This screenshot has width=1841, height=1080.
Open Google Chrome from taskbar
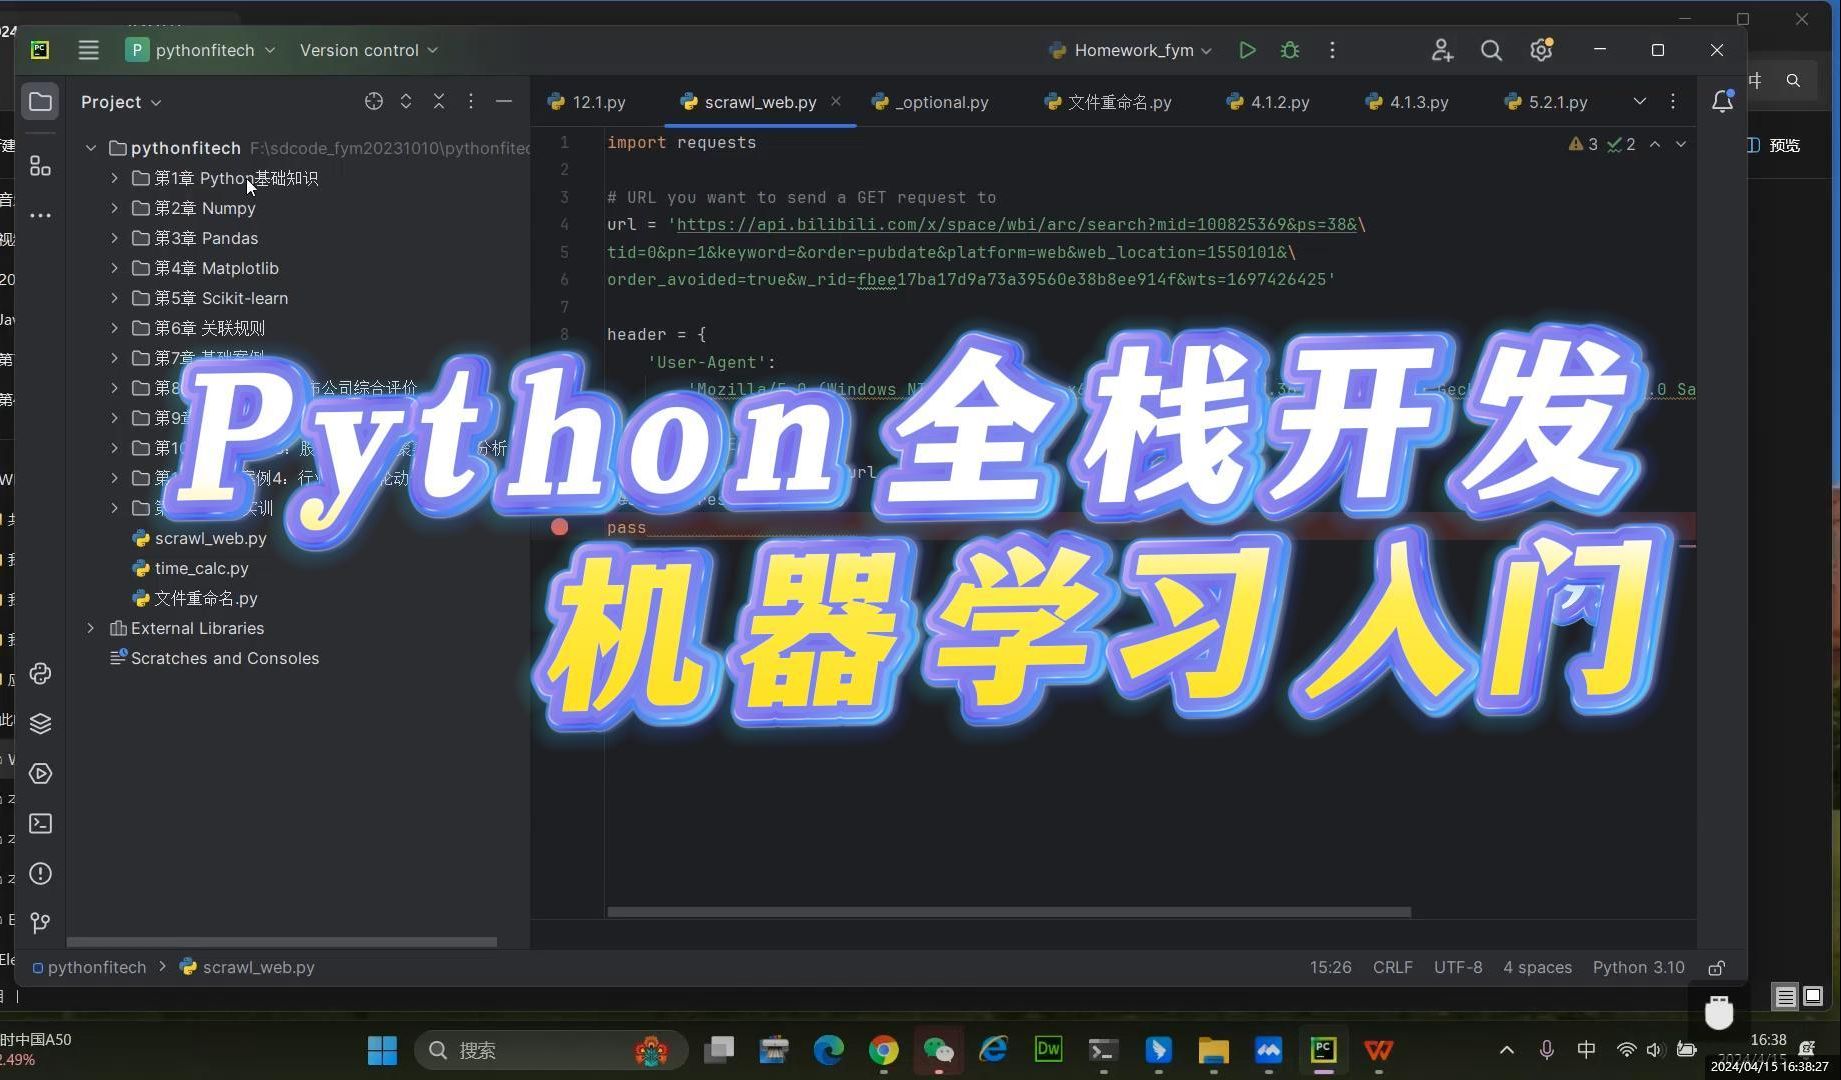coord(883,1050)
